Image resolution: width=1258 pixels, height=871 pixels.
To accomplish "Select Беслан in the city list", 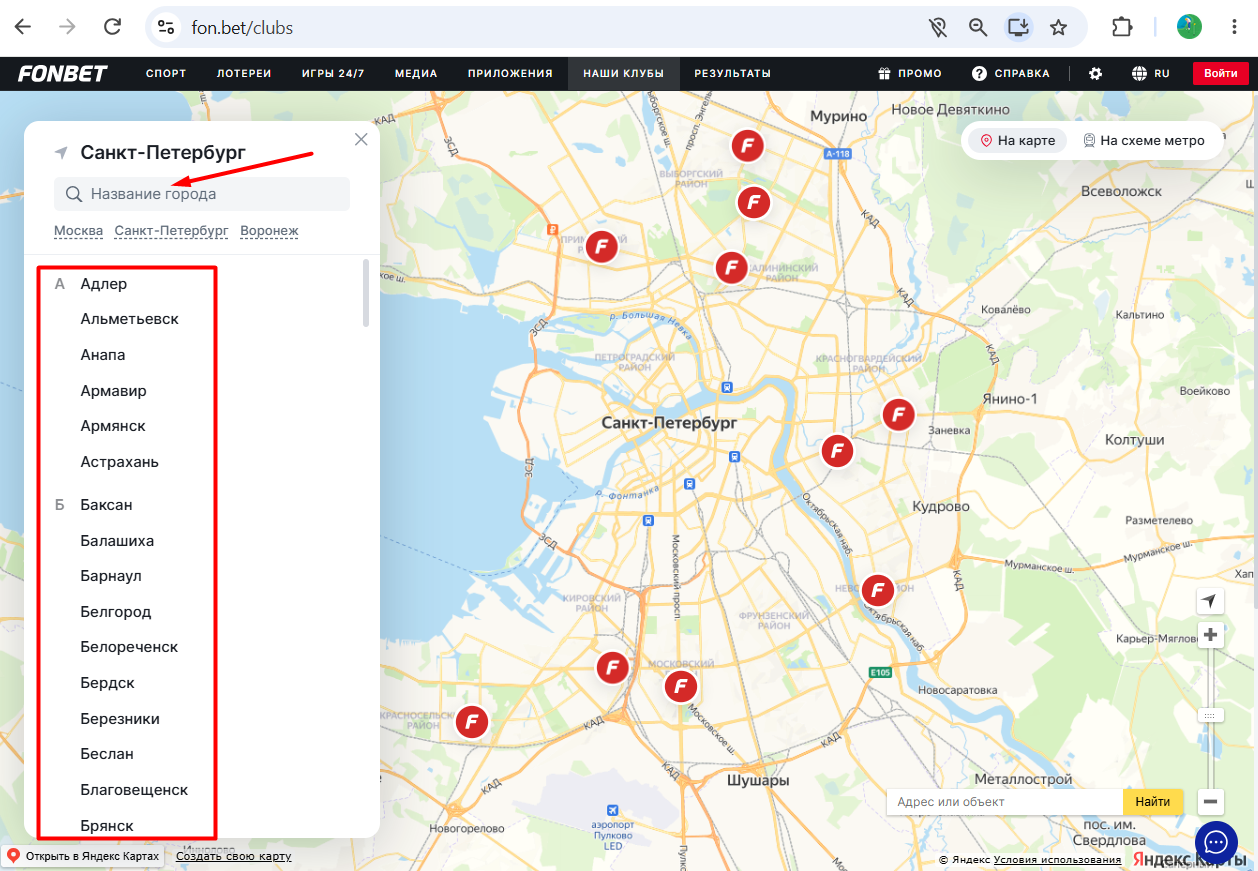I will 107,754.
